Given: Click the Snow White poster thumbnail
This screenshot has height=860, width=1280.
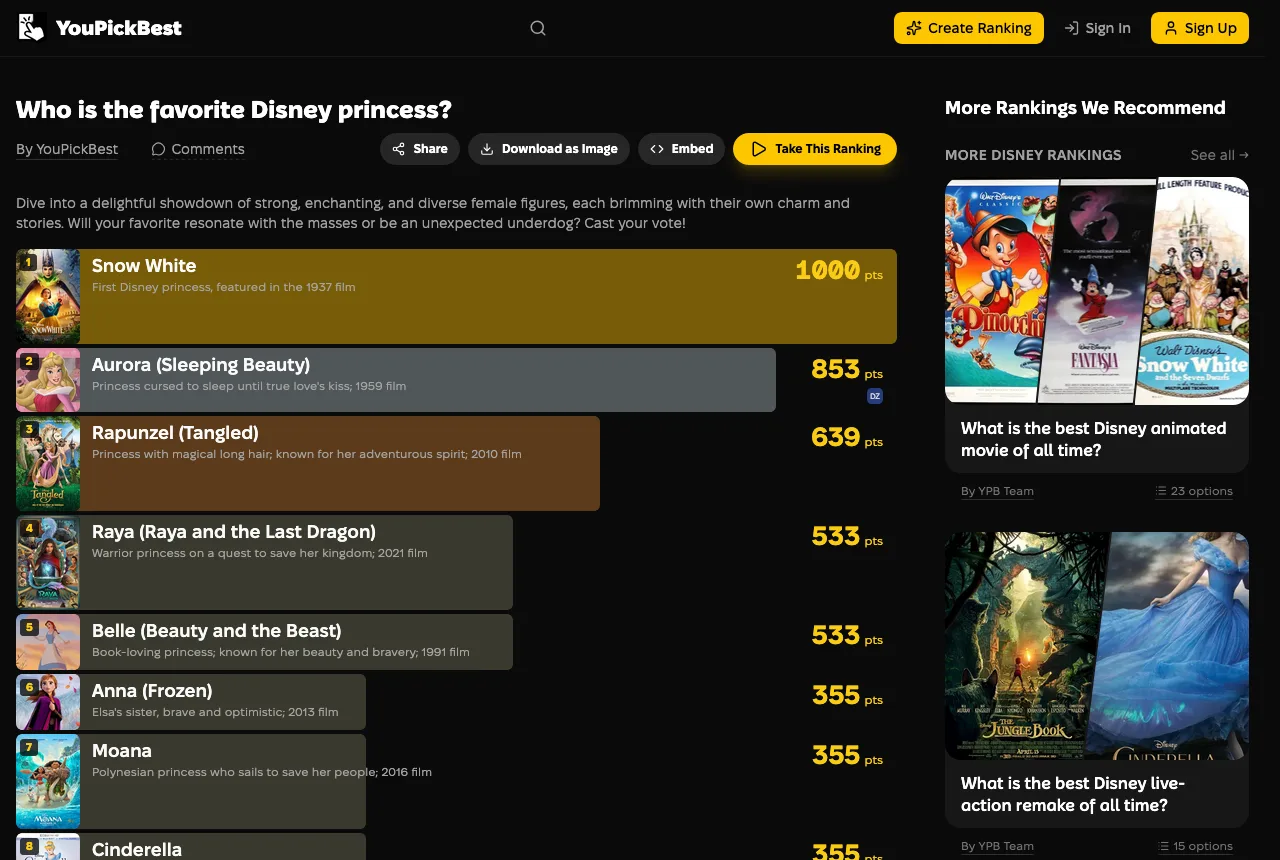Looking at the screenshot, I should point(48,296).
